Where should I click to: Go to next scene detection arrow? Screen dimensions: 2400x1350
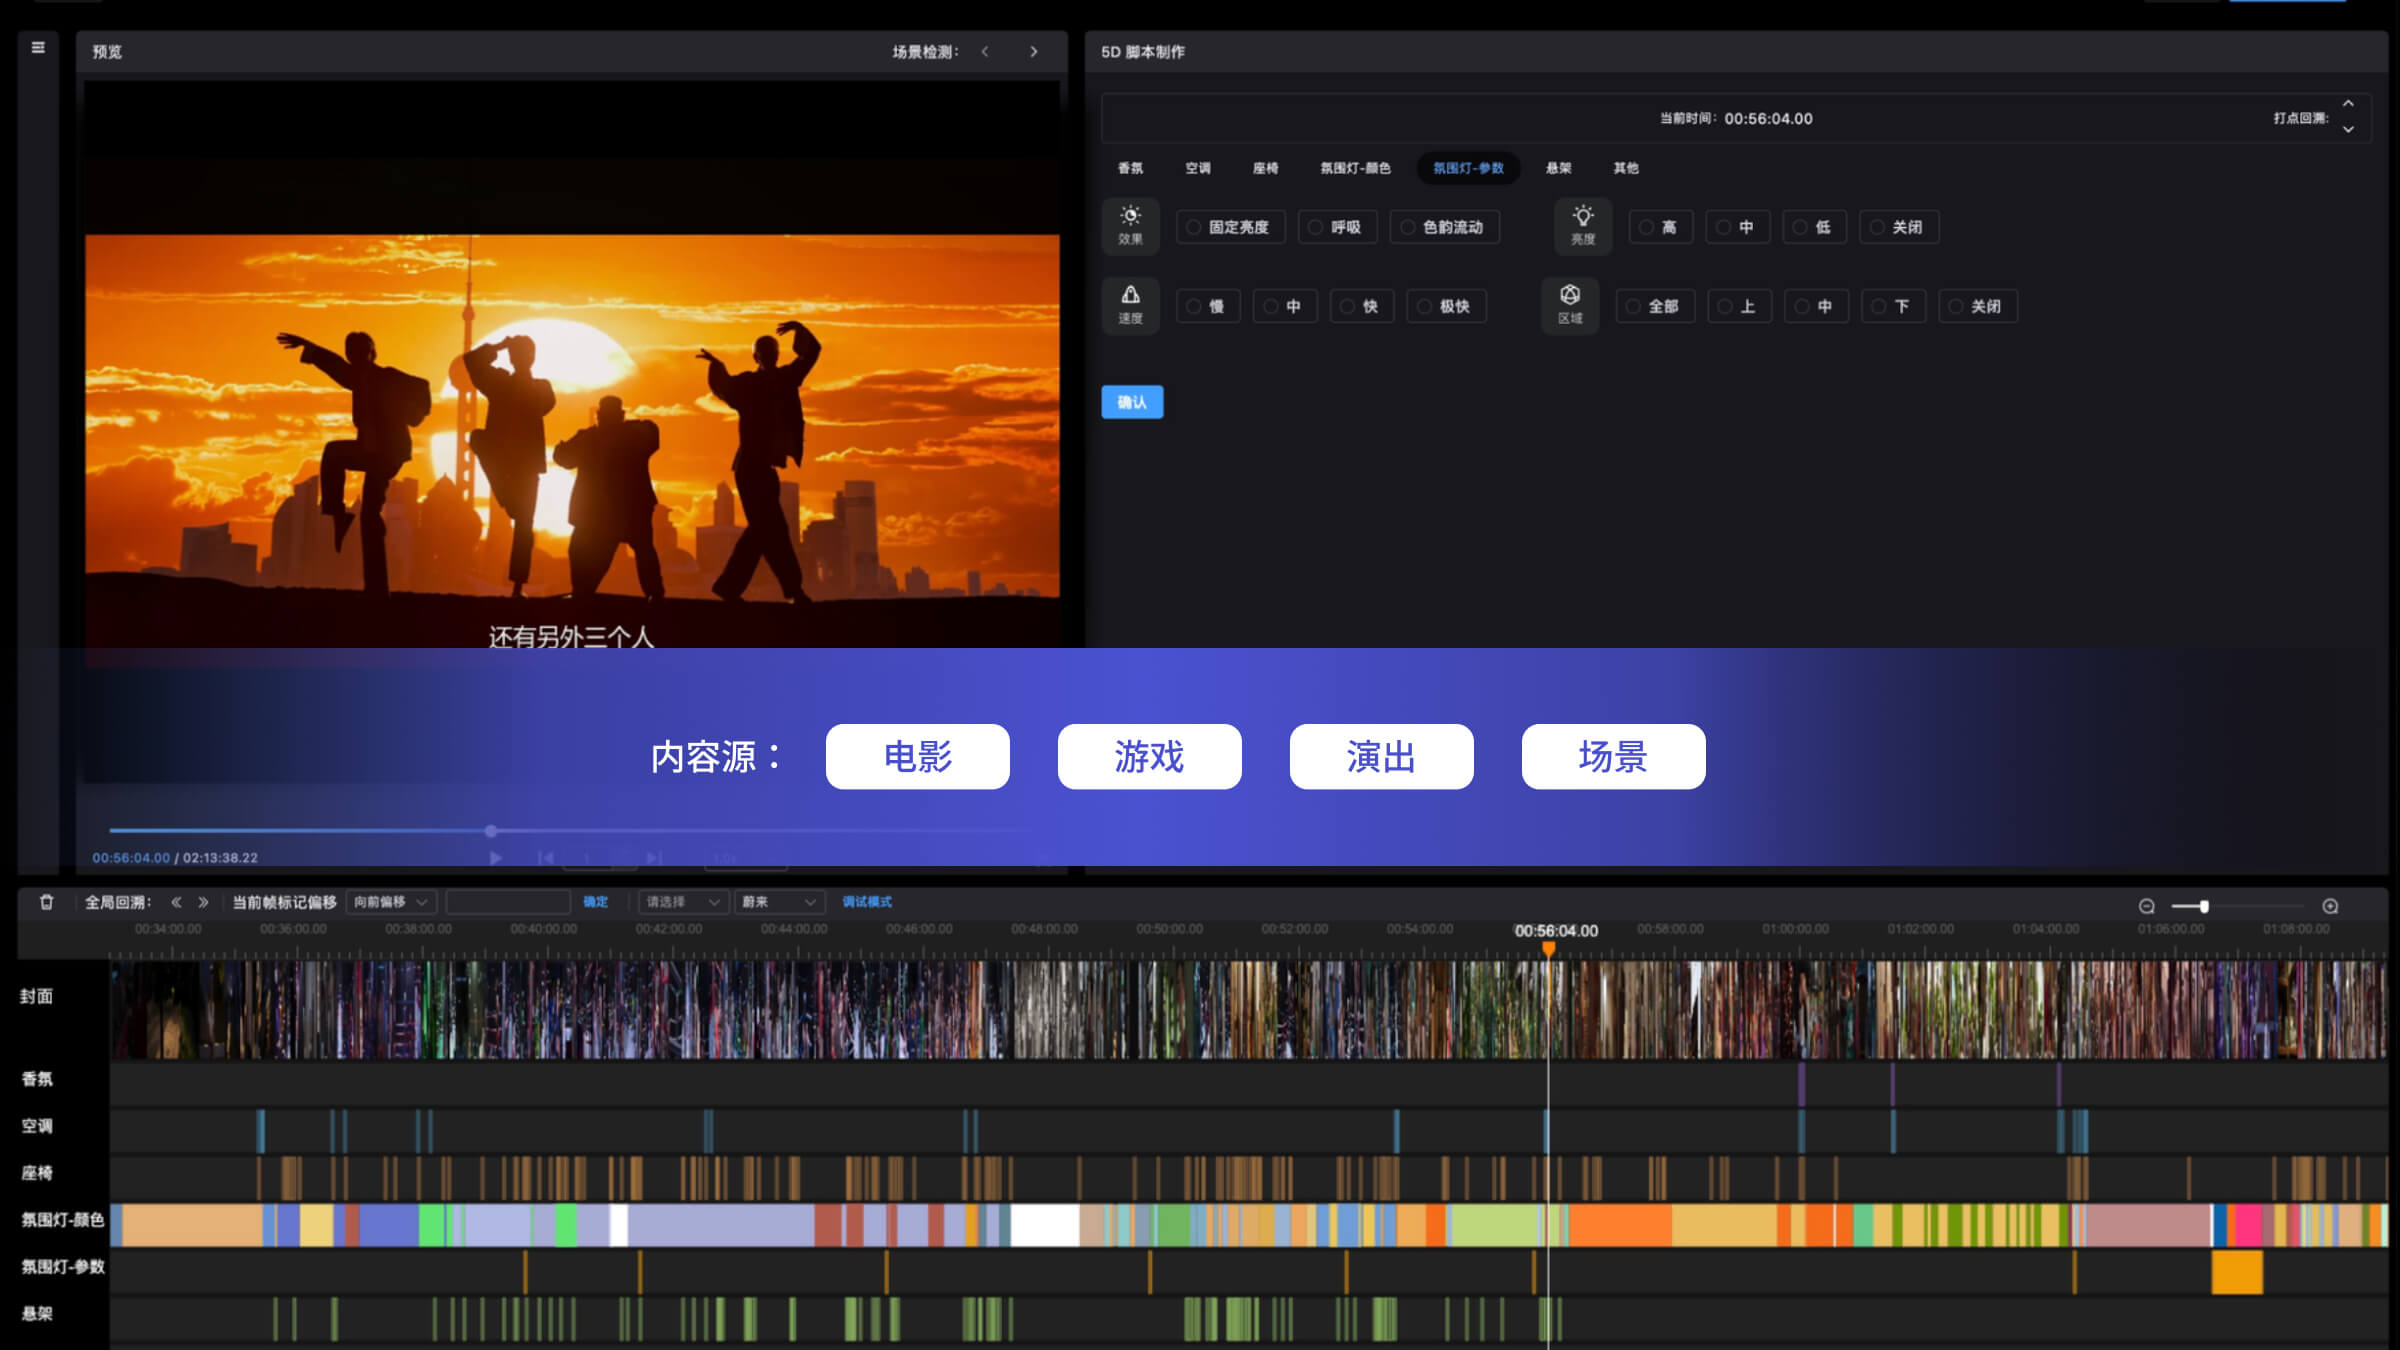[1034, 52]
